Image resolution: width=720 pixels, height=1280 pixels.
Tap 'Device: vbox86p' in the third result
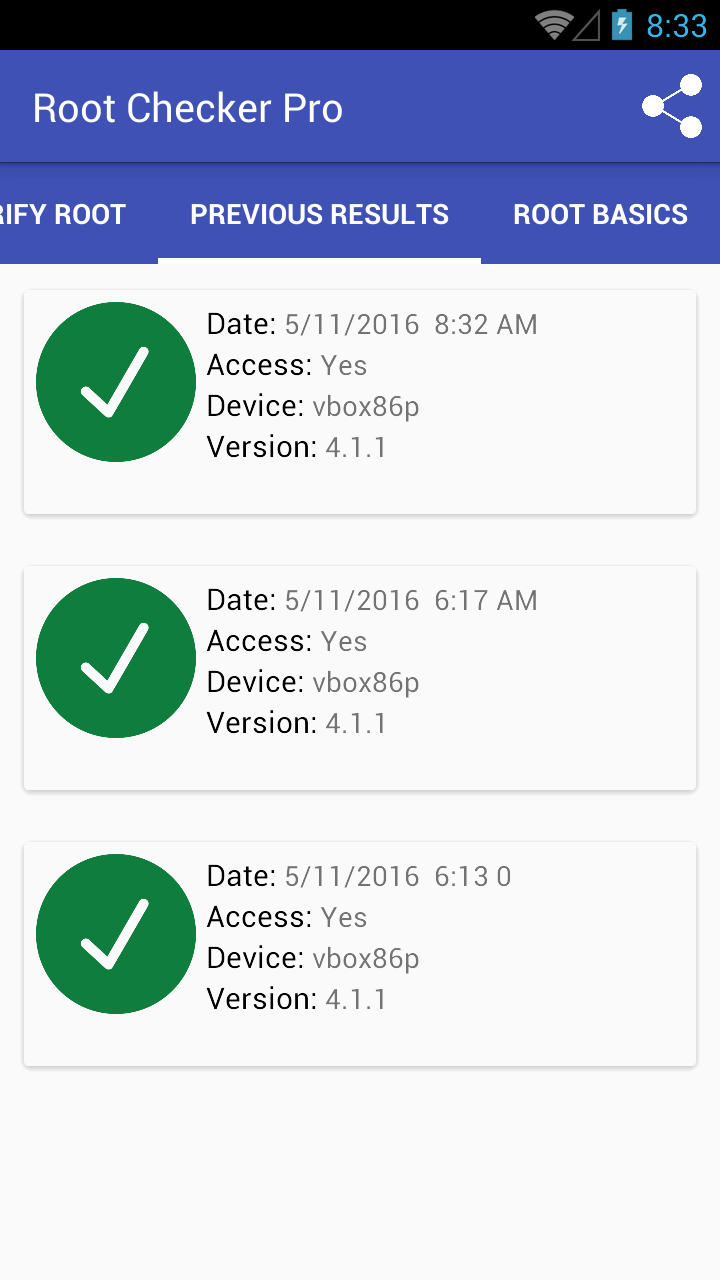[x=313, y=958]
